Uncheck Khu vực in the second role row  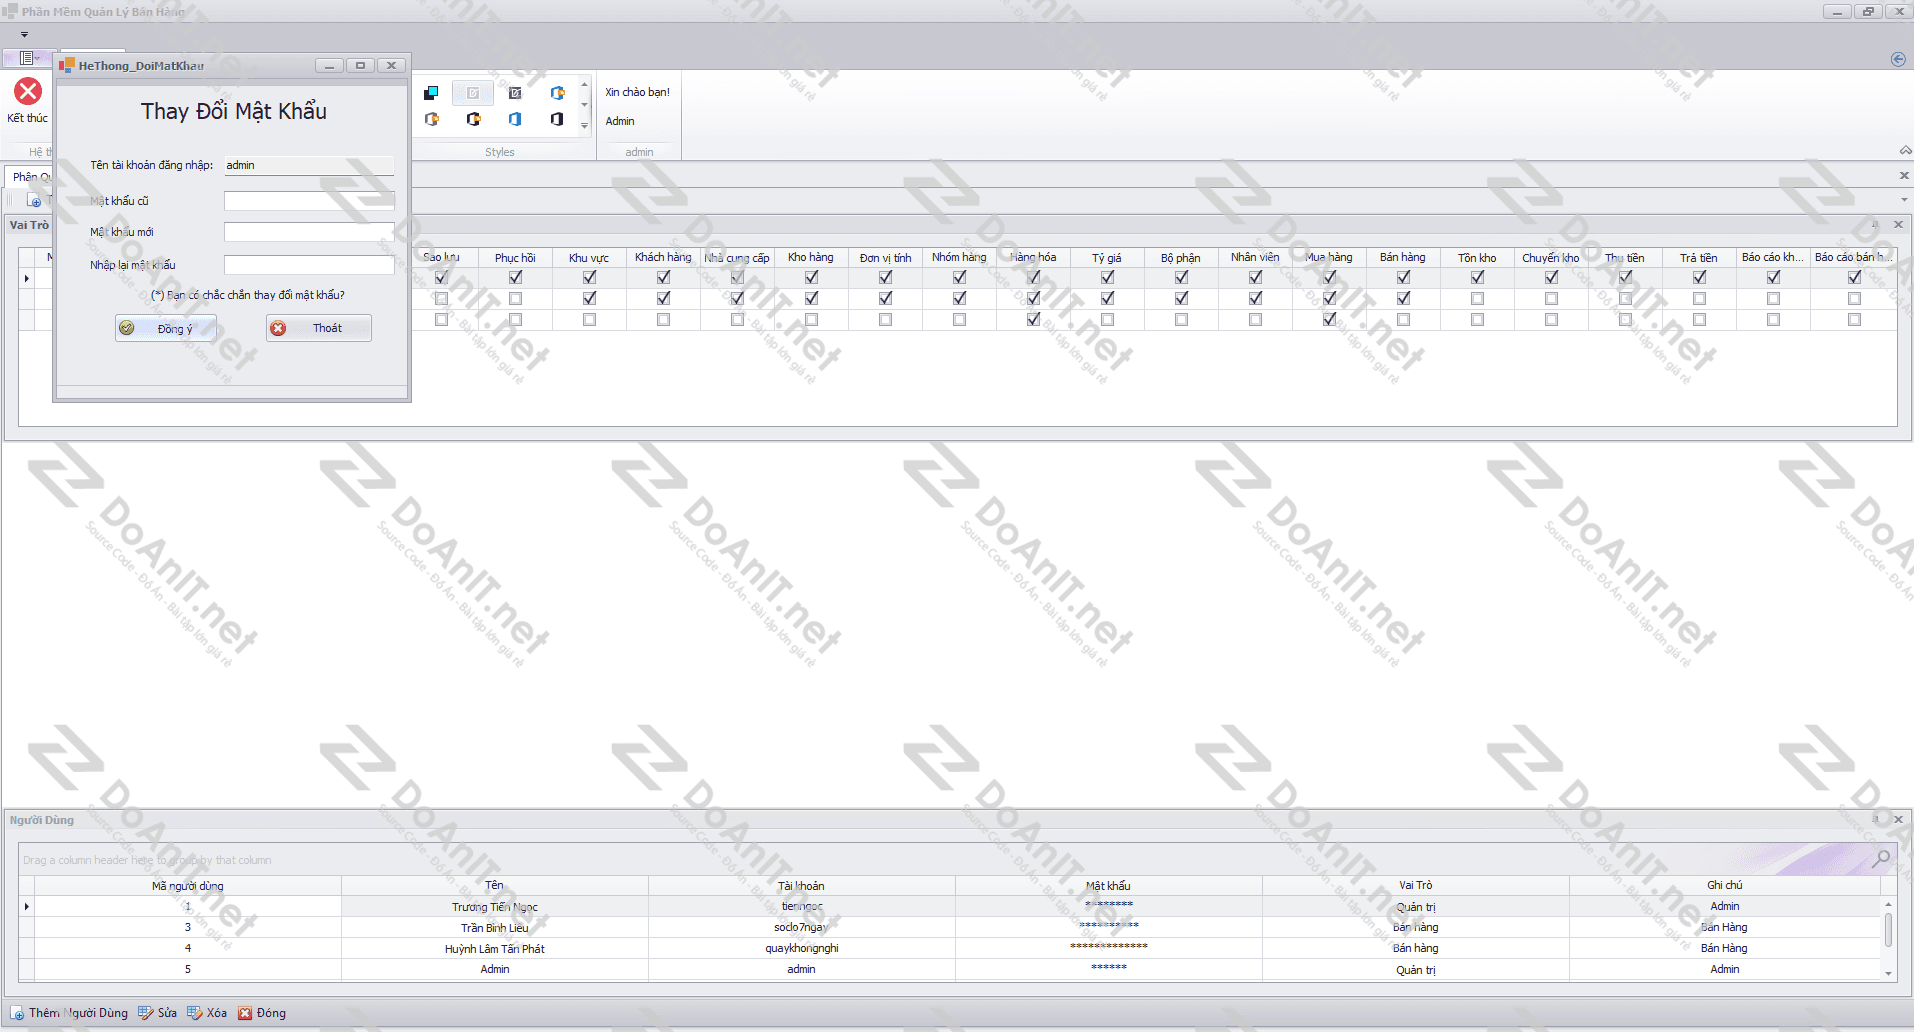tap(589, 298)
